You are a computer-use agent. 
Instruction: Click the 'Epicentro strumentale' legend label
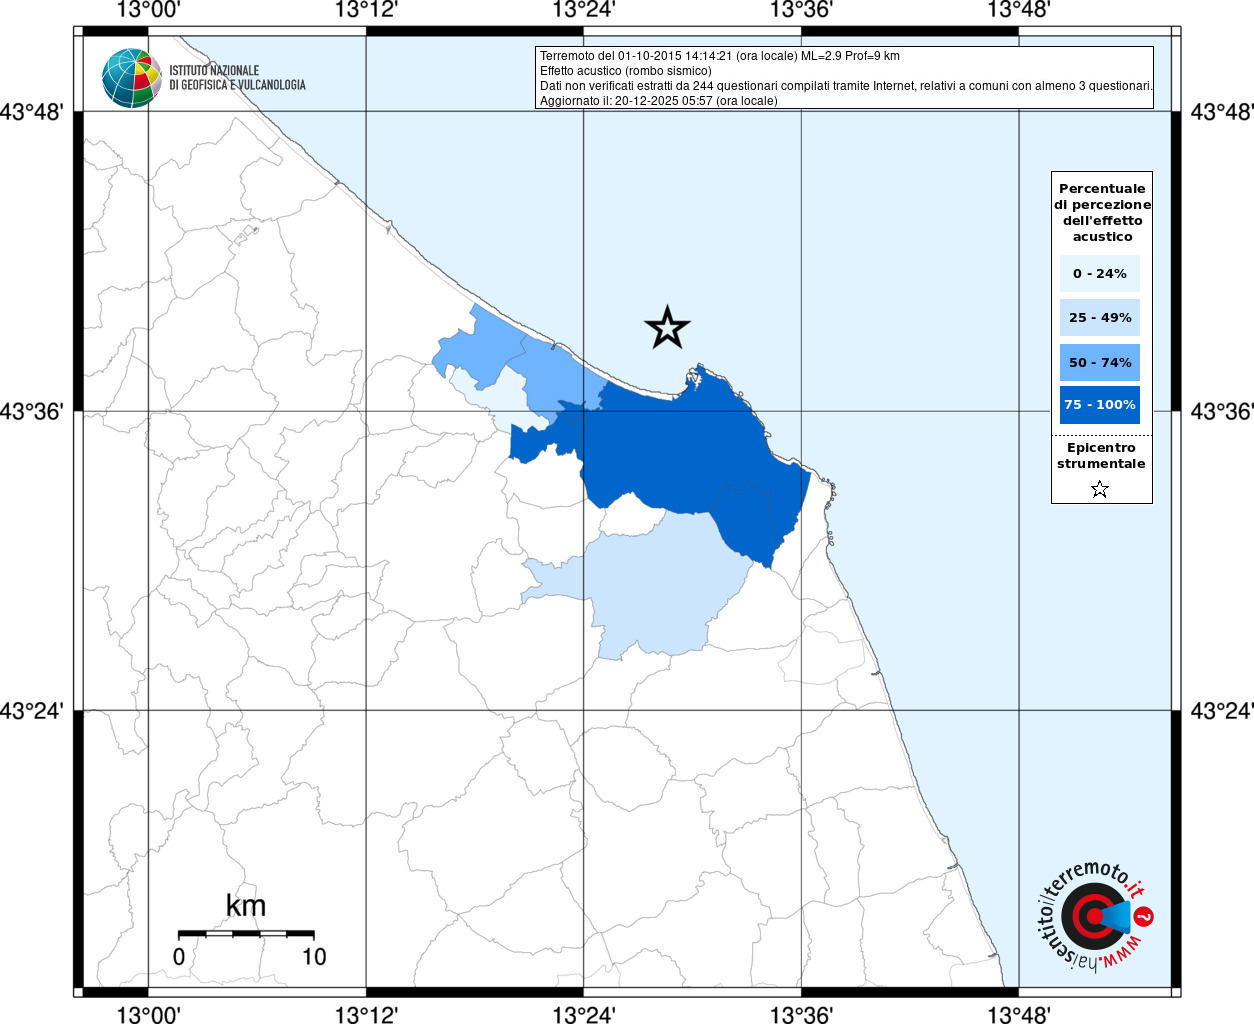click(x=1101, y=456)
